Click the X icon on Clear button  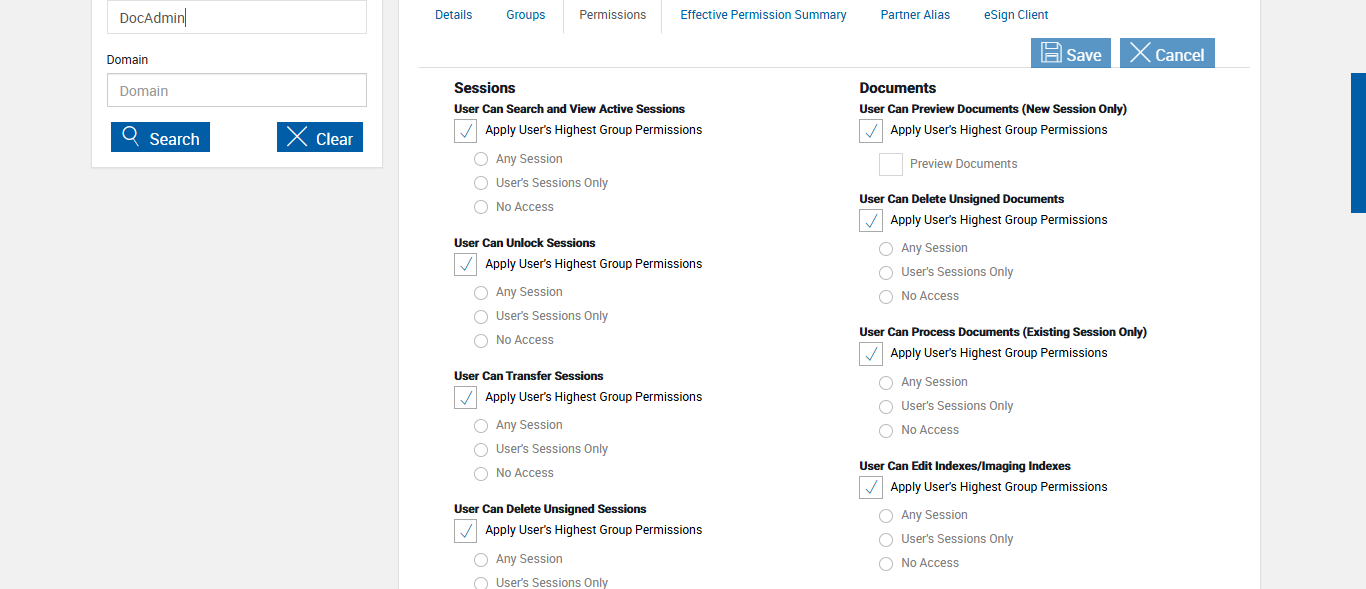click(x=297, y=138)
